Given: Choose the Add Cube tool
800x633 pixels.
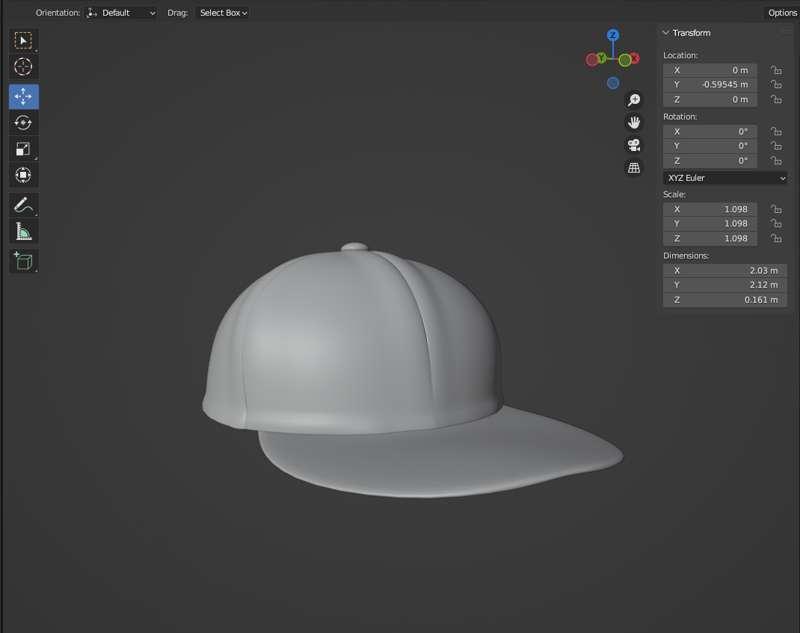Looking at the screenshot, I should (x=23, y=261).
